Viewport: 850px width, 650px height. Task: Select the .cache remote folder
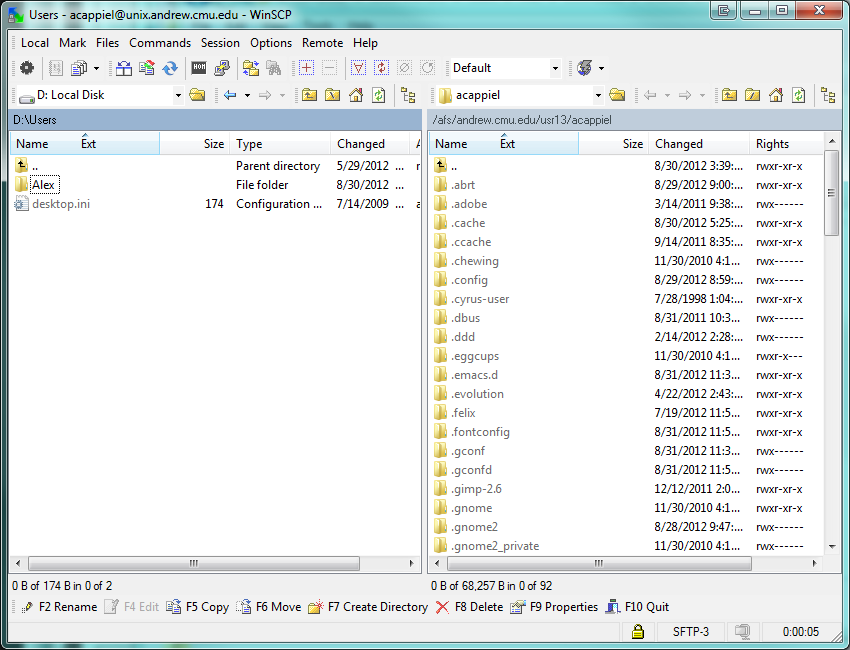(x=468, y=223)
